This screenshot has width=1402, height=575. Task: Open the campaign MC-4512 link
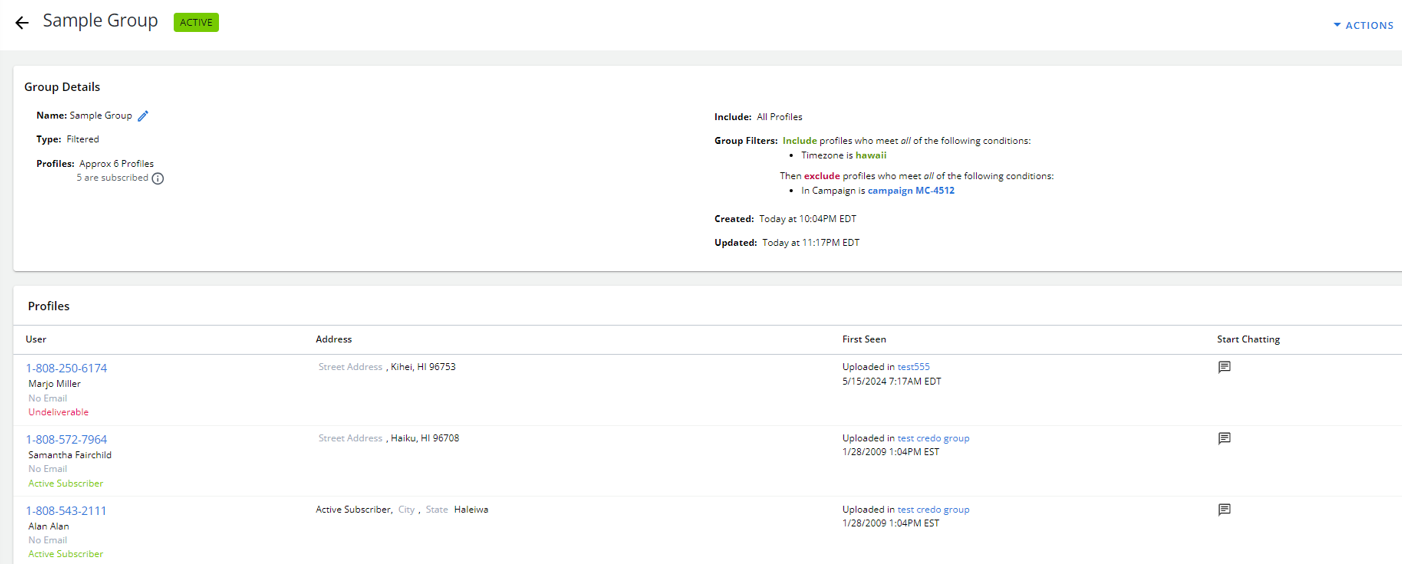910,190
